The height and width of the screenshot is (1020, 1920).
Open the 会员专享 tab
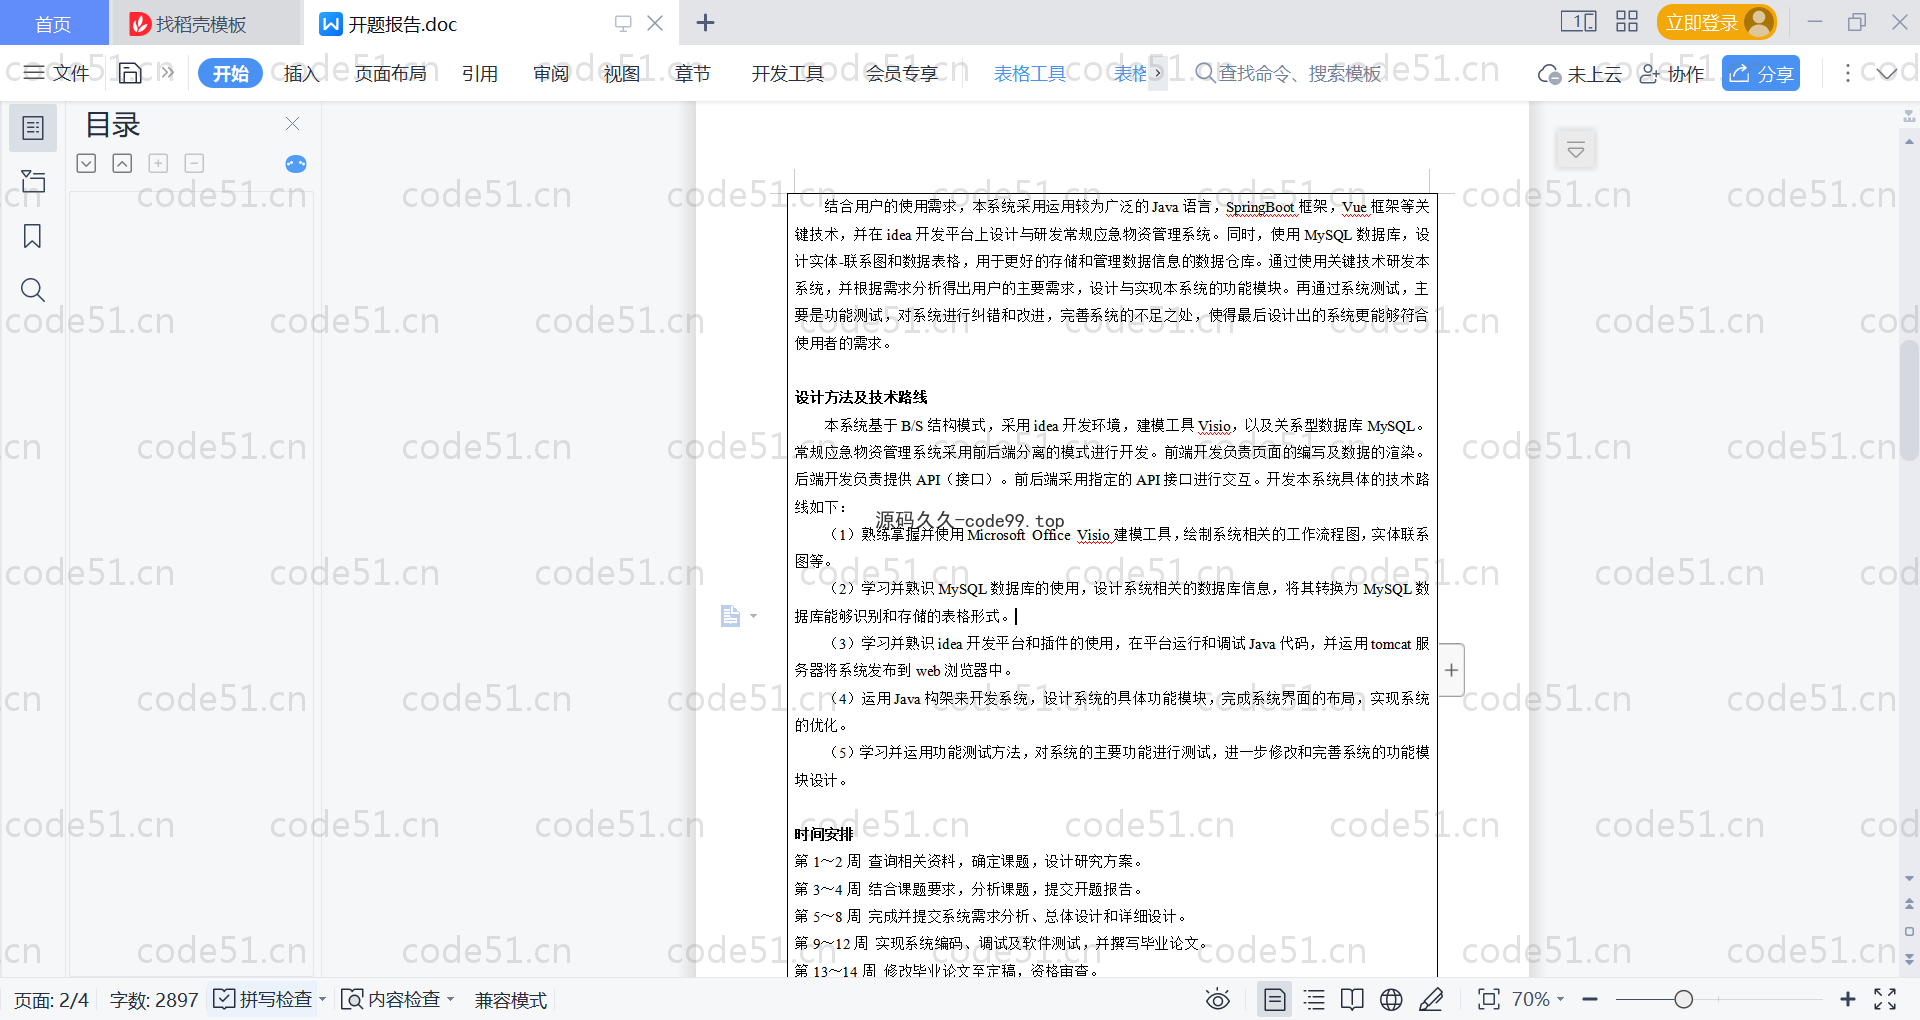[x=902, y=73]
